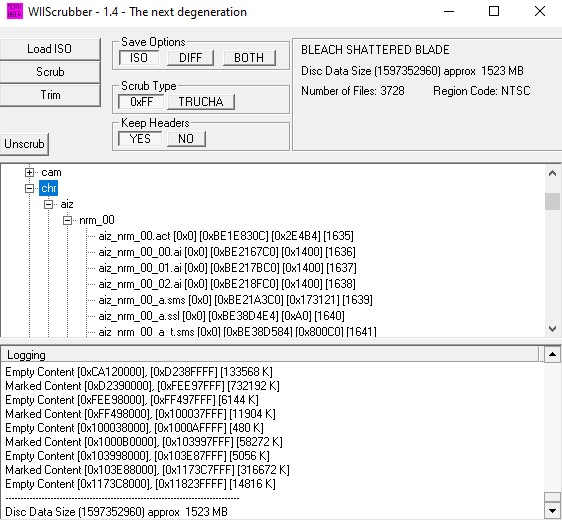Close the WIIScrubber window
Screen dimensions: 562x520
(540, 11)
